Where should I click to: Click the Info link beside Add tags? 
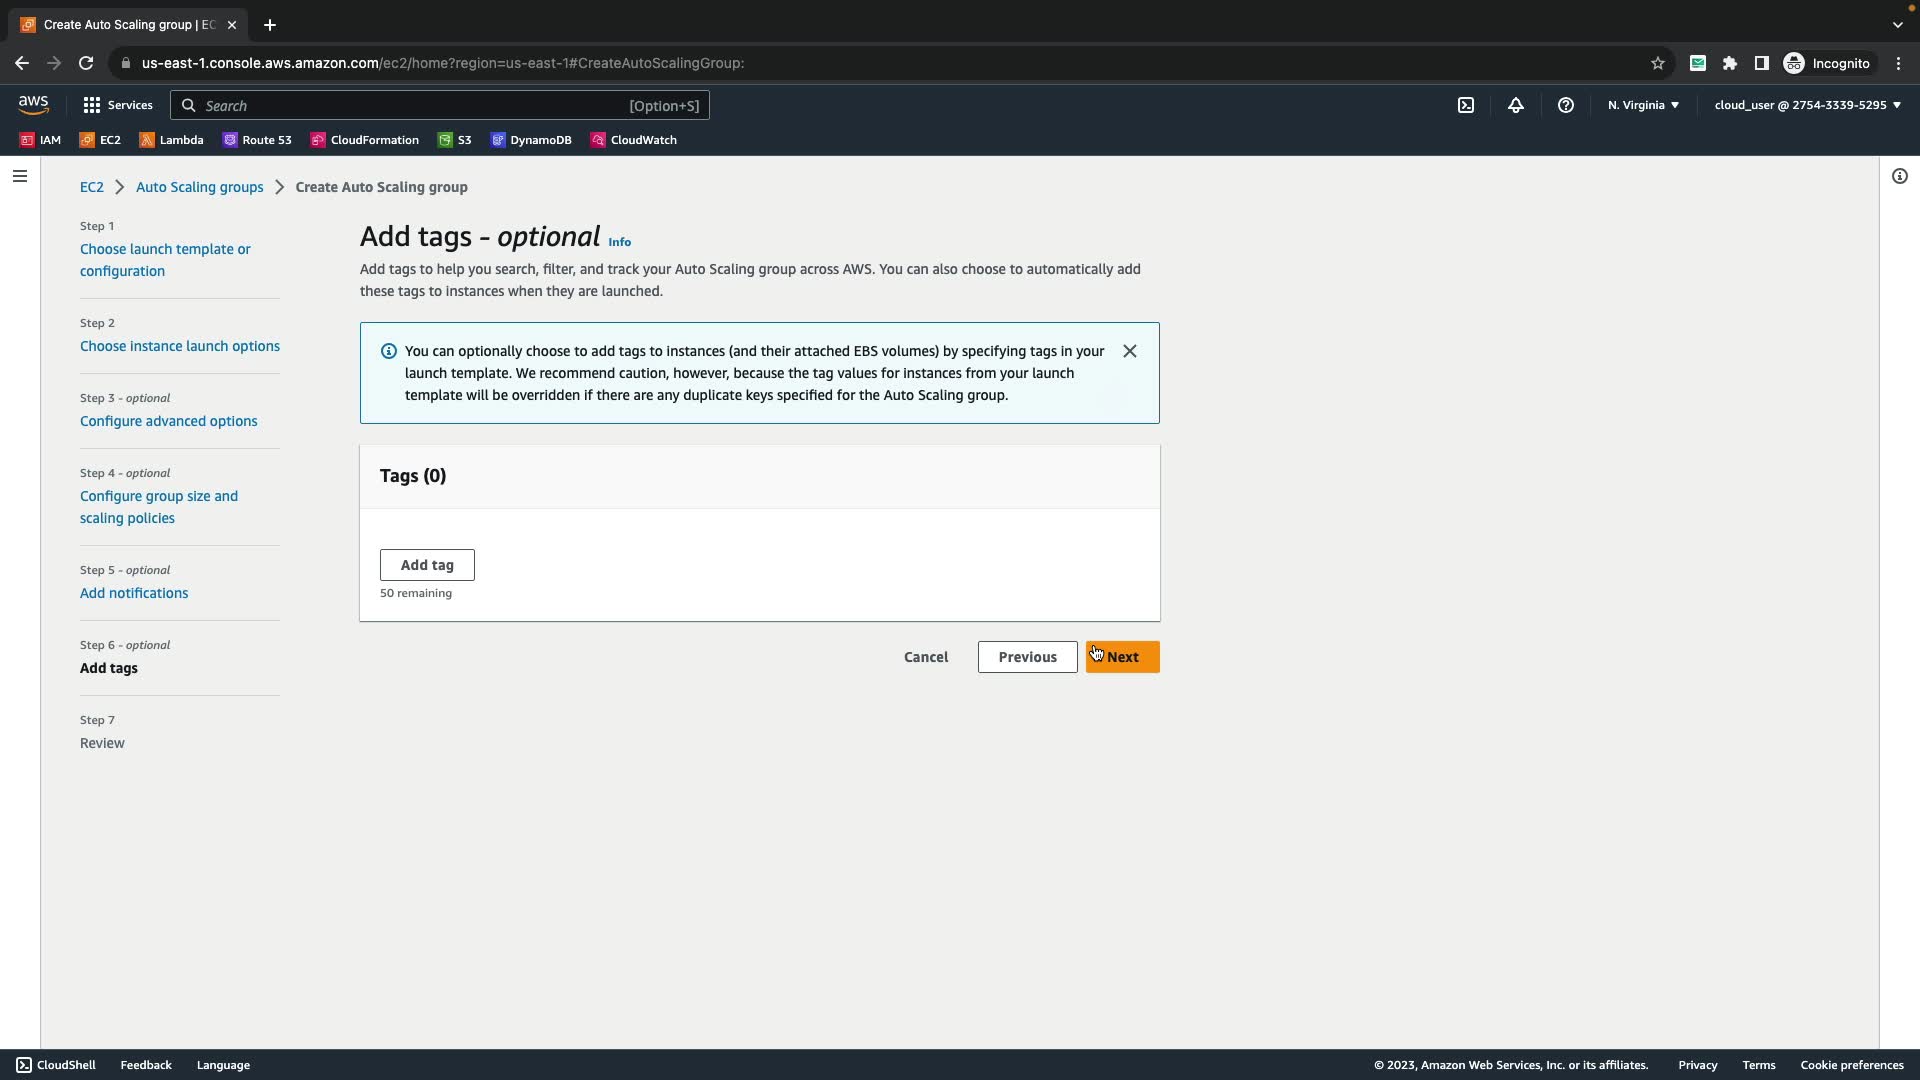pos(619,242)
